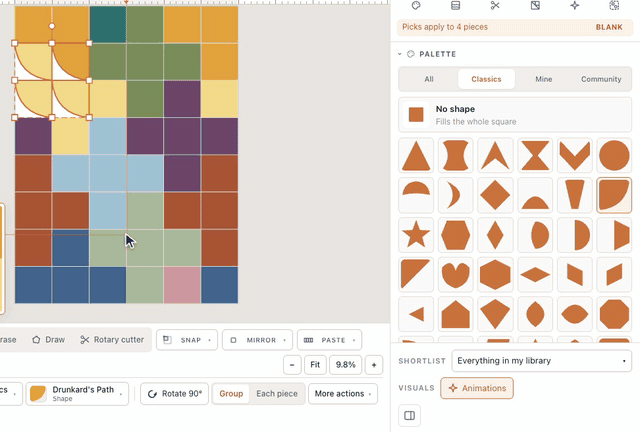This screenshot has width=640, height=432.
Task: Choose the triangle shape
Action: click(416, 156)
